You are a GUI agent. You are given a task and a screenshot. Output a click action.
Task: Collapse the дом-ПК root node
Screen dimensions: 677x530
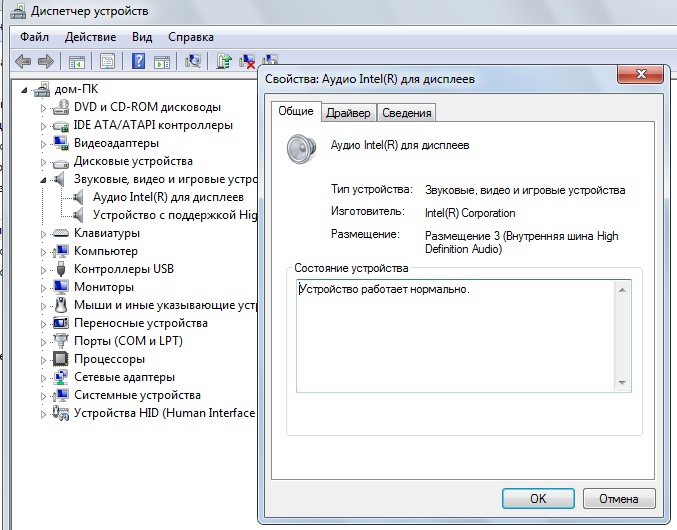coord(25,90)
